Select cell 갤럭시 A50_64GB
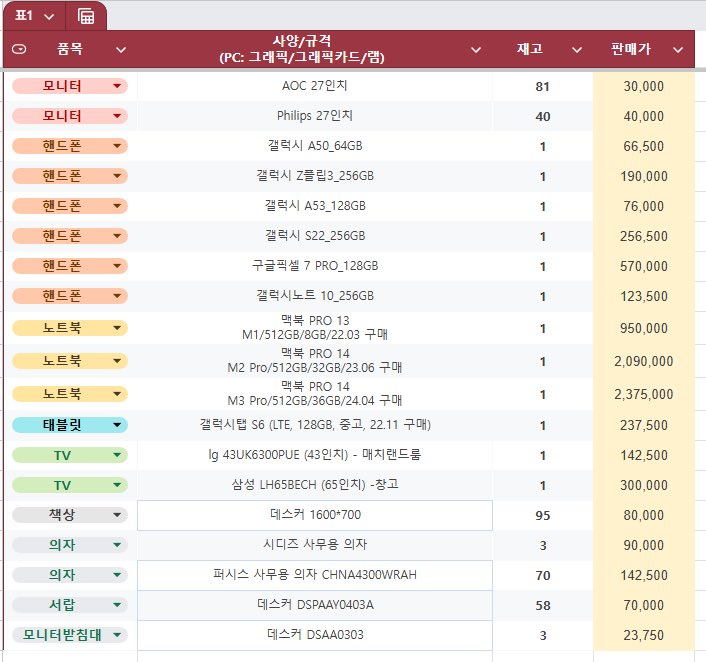706x662 pixels. (x=315, y=146)
